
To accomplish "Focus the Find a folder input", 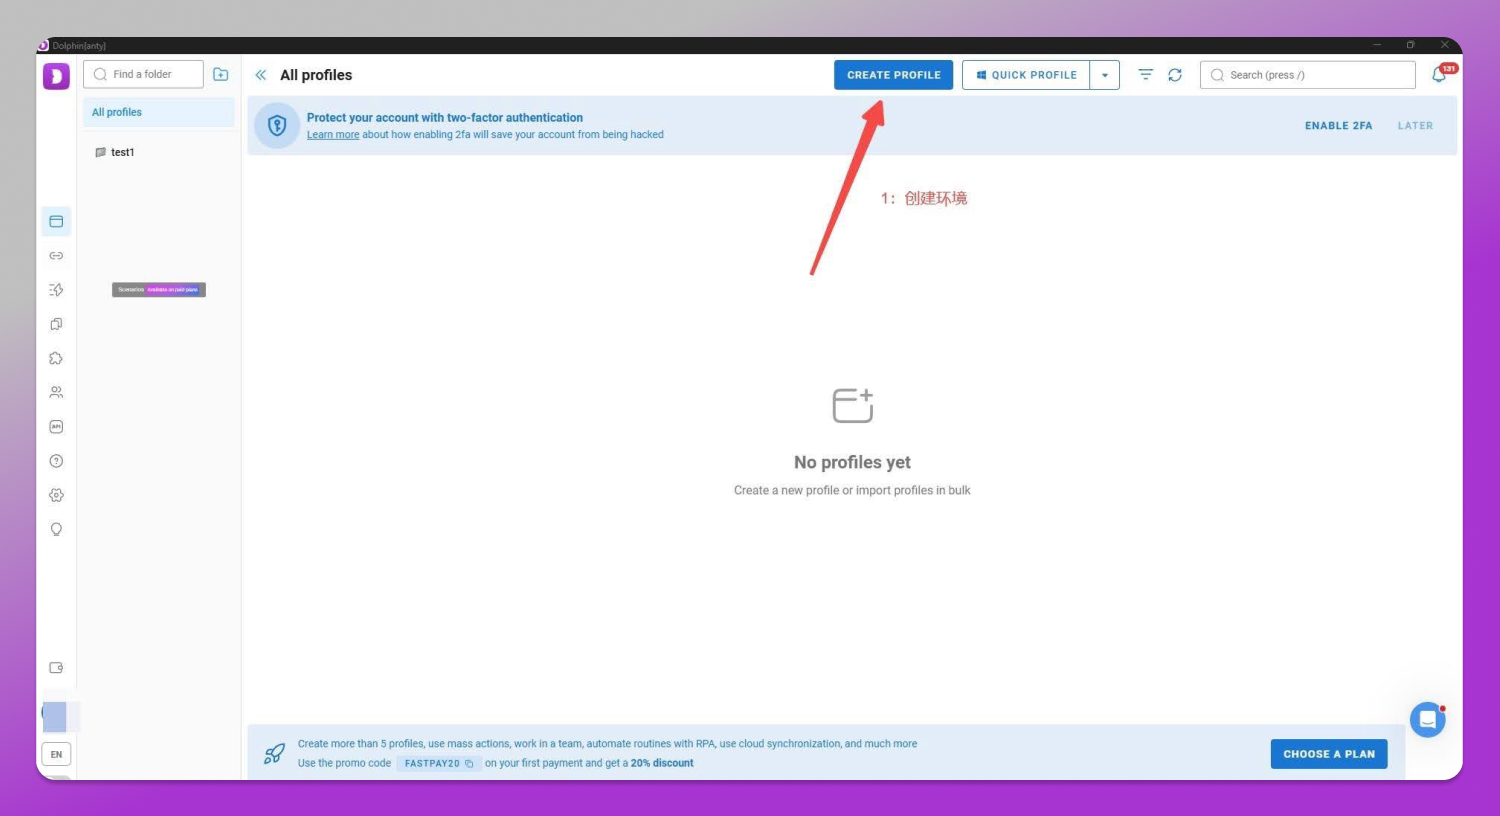I will 143,74.
